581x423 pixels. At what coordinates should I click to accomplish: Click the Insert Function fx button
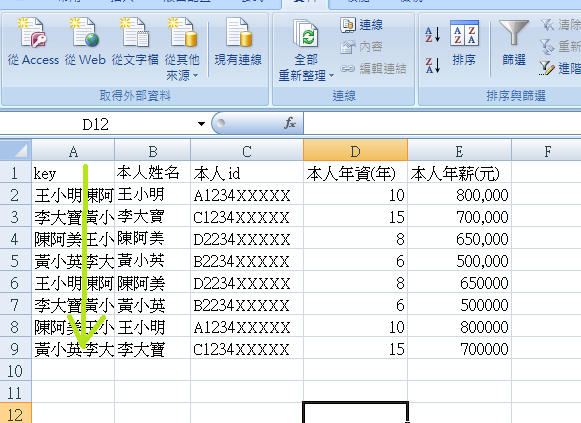tap(290, 123)
